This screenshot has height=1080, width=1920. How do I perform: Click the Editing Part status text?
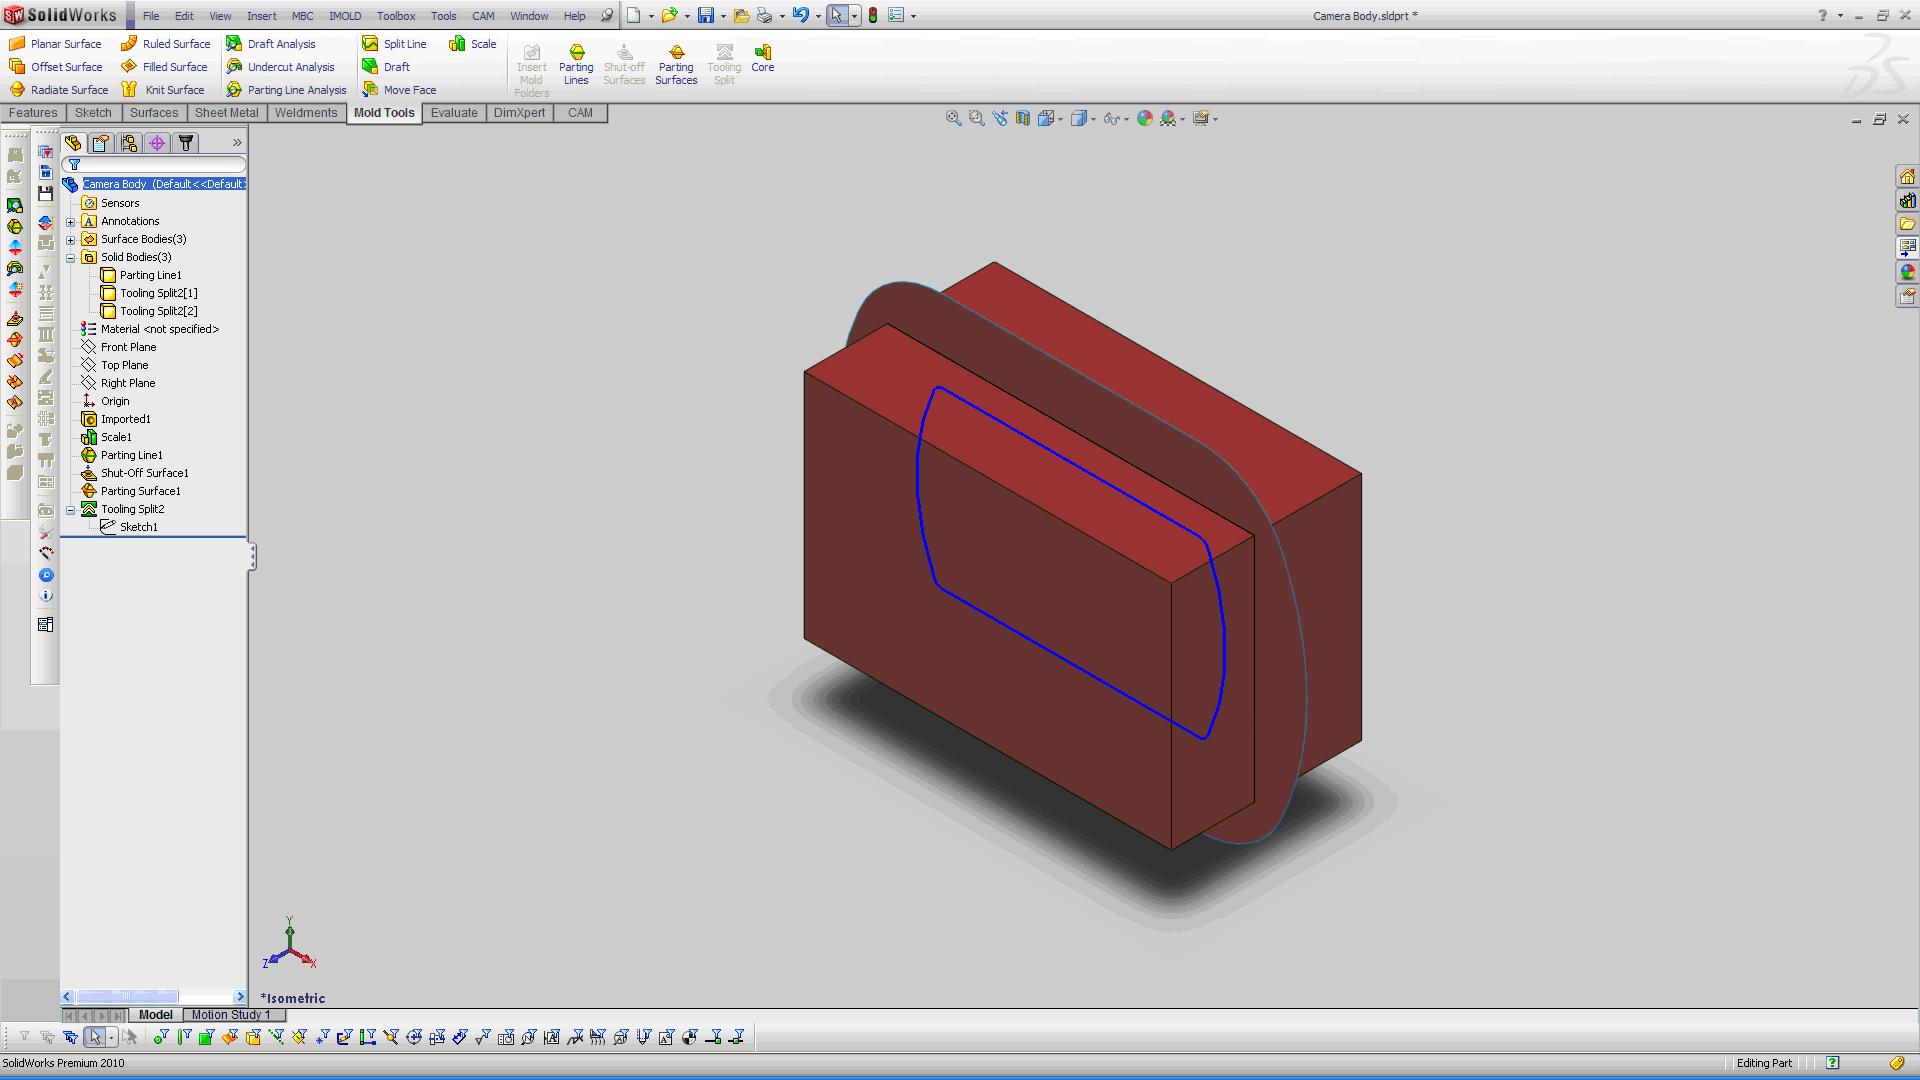pos(1764,1063)
